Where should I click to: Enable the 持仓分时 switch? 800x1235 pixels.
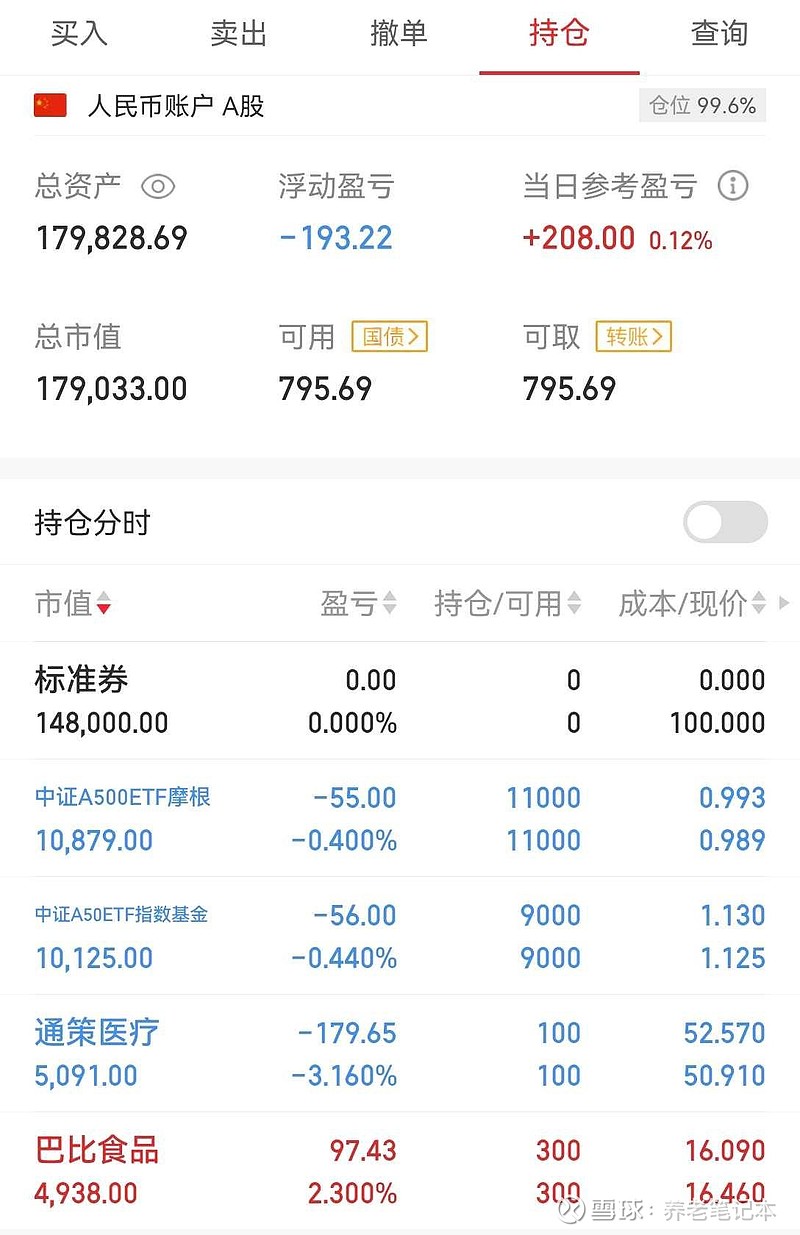(x=725, y=522)
